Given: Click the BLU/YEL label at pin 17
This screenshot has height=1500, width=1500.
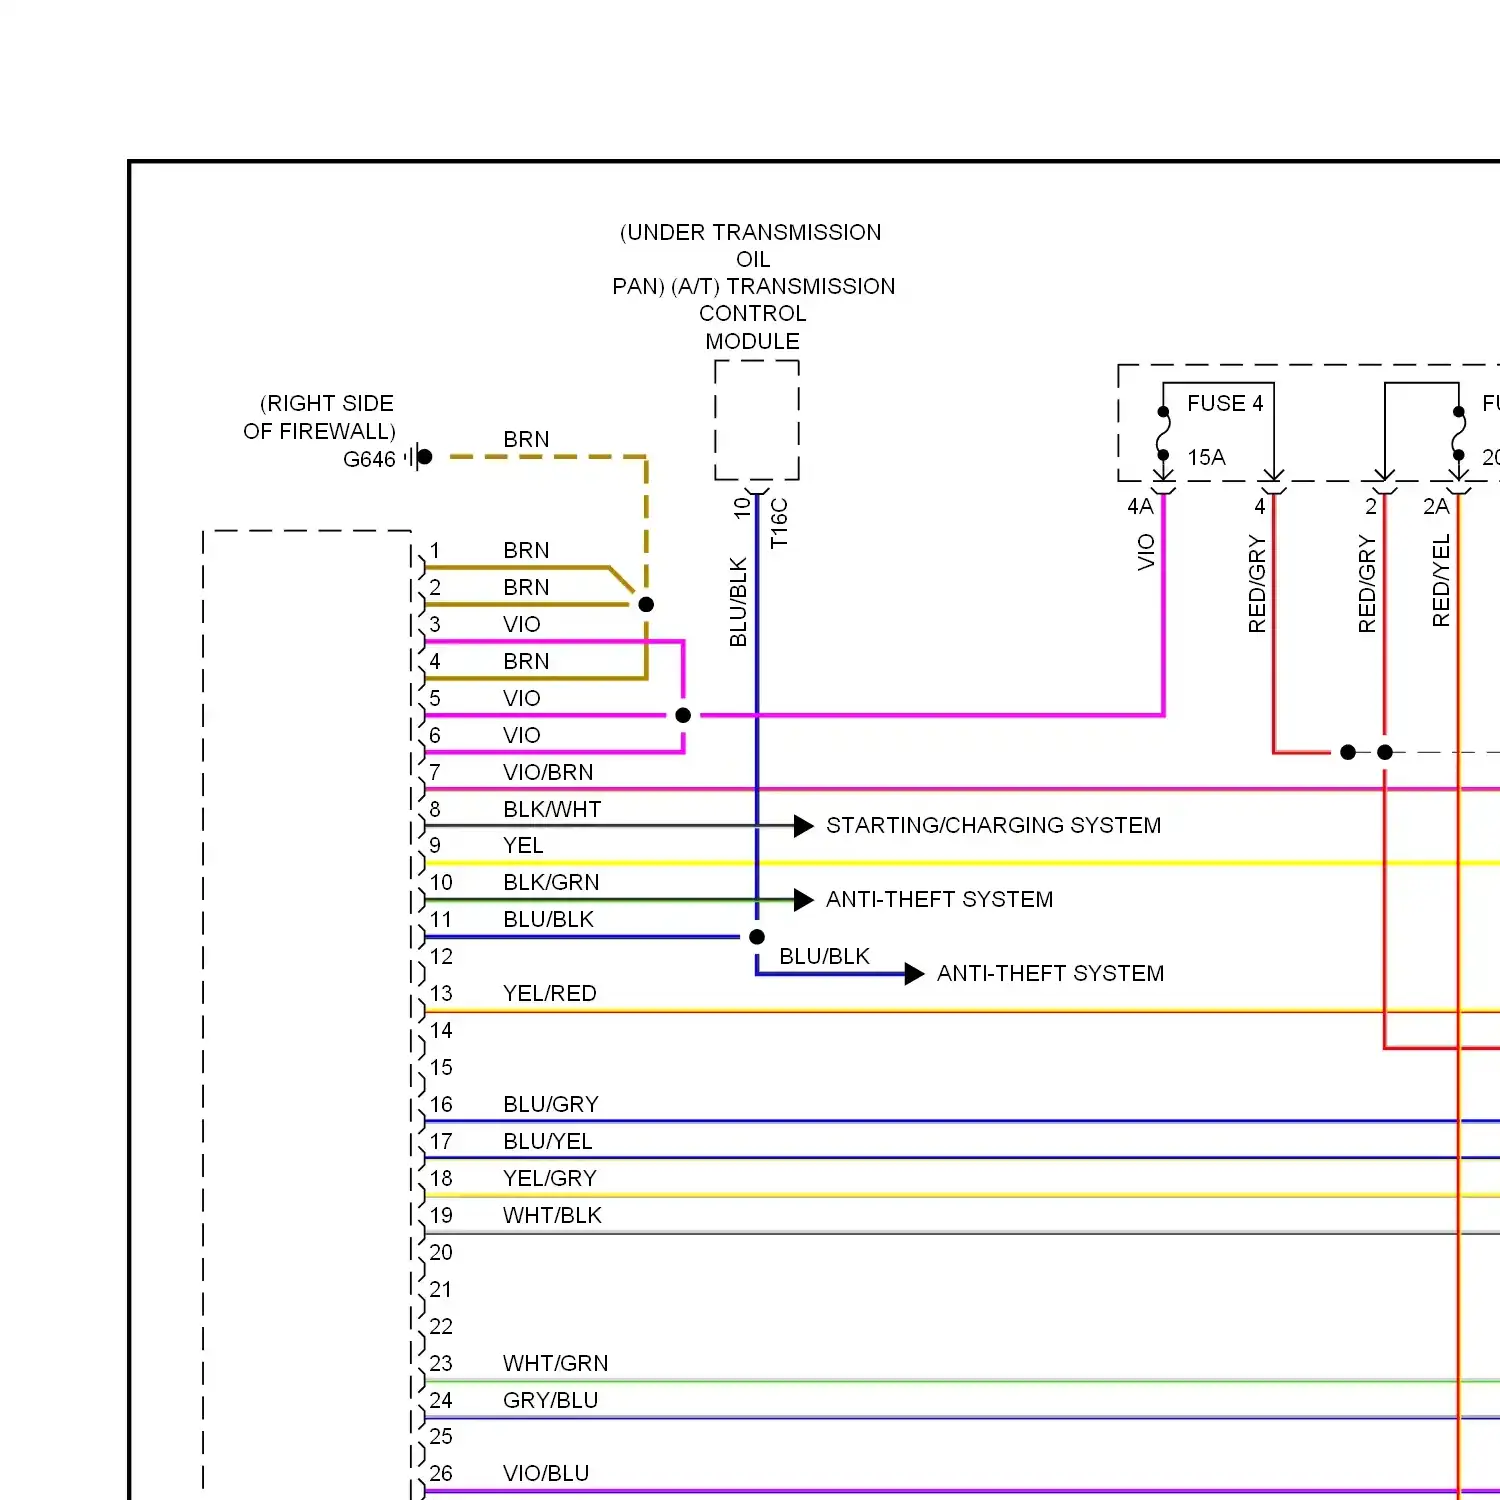Looking at the screenshot, I should (547, 1141).
